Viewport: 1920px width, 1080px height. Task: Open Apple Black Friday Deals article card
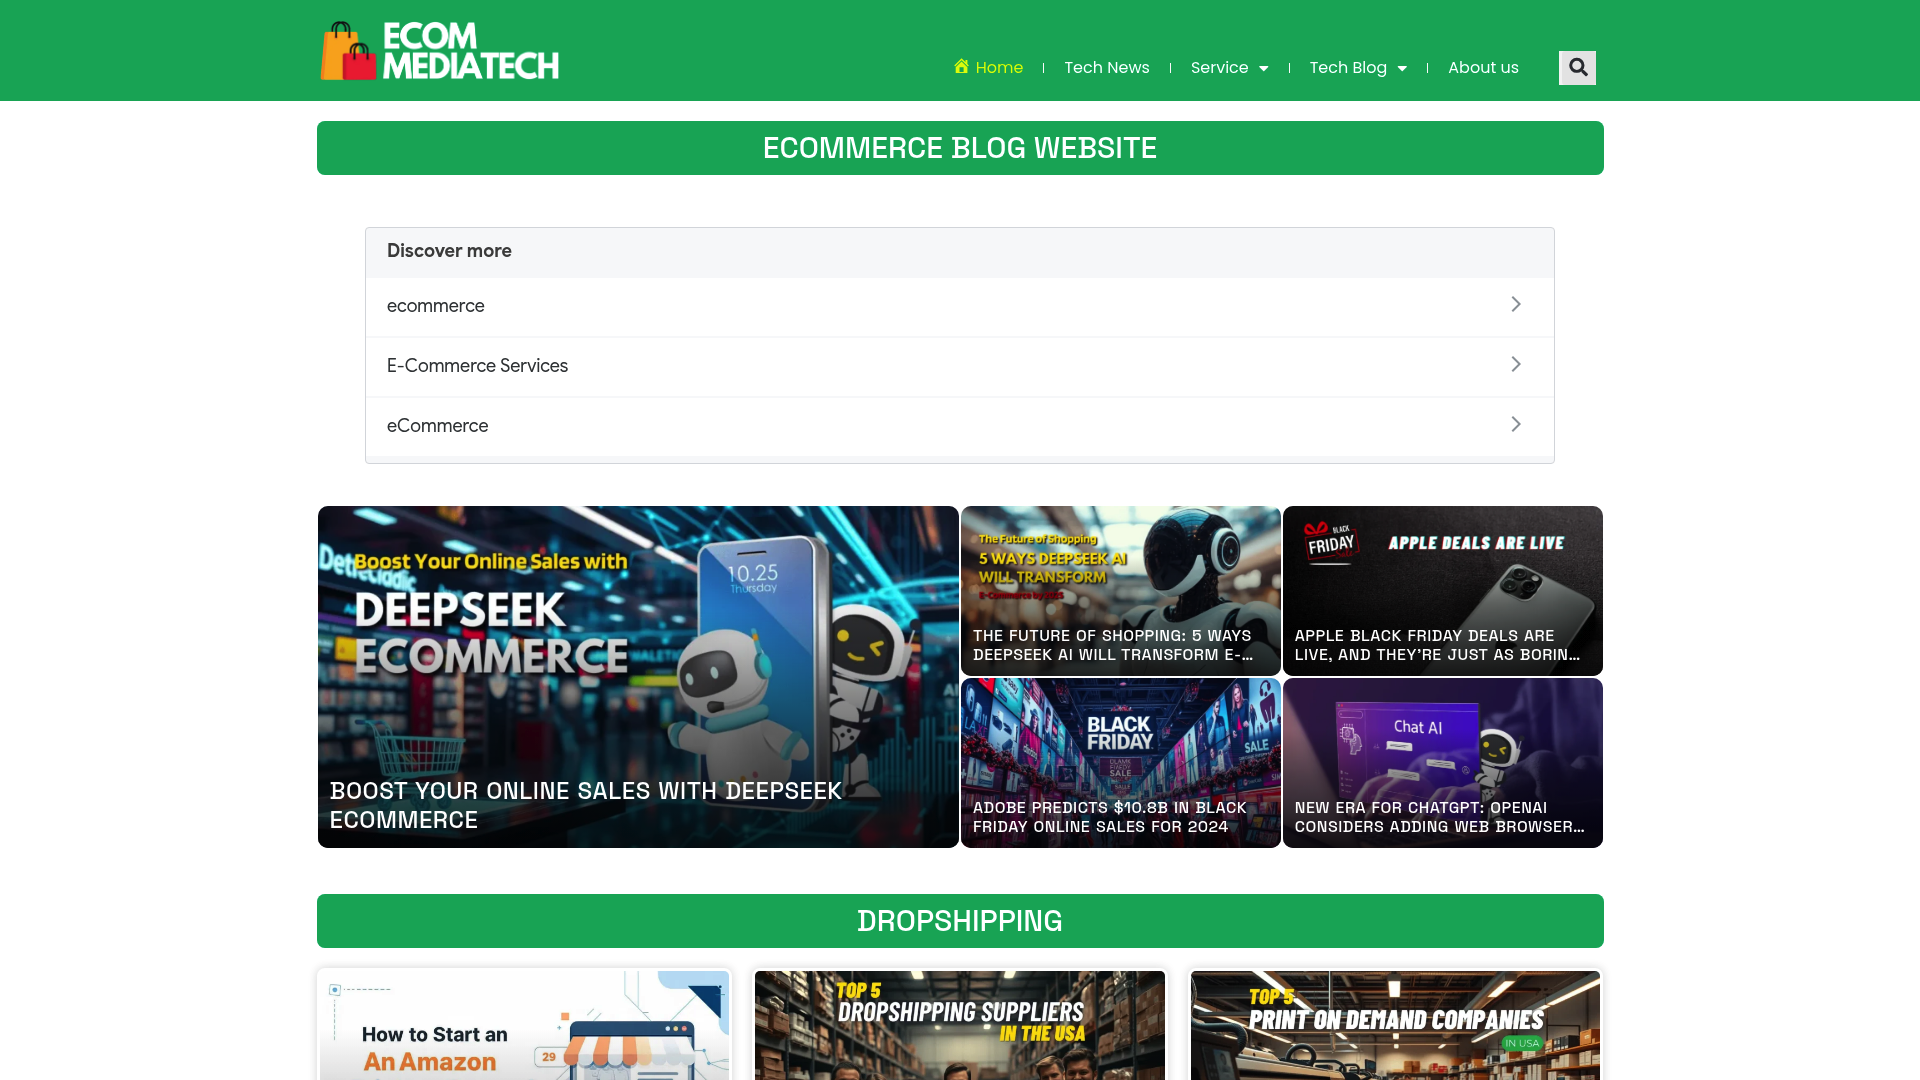tap(1442, 591)
